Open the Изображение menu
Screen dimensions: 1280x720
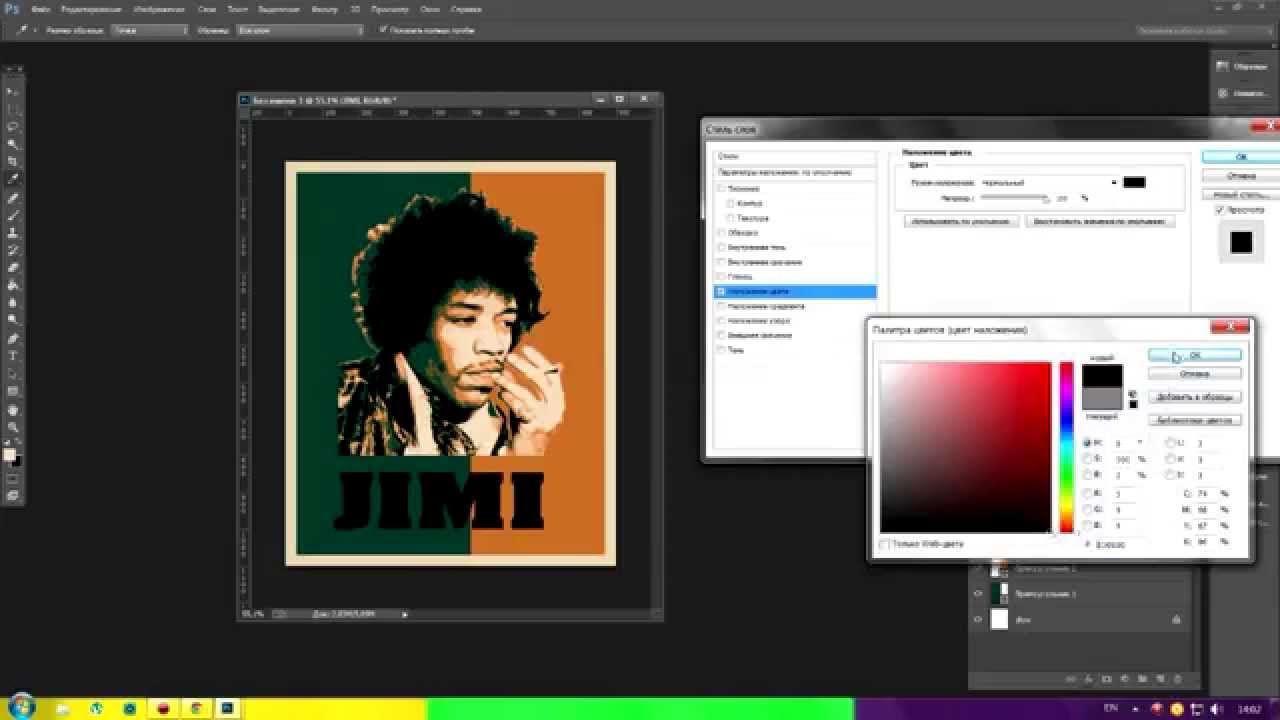(x=159, y=9)
